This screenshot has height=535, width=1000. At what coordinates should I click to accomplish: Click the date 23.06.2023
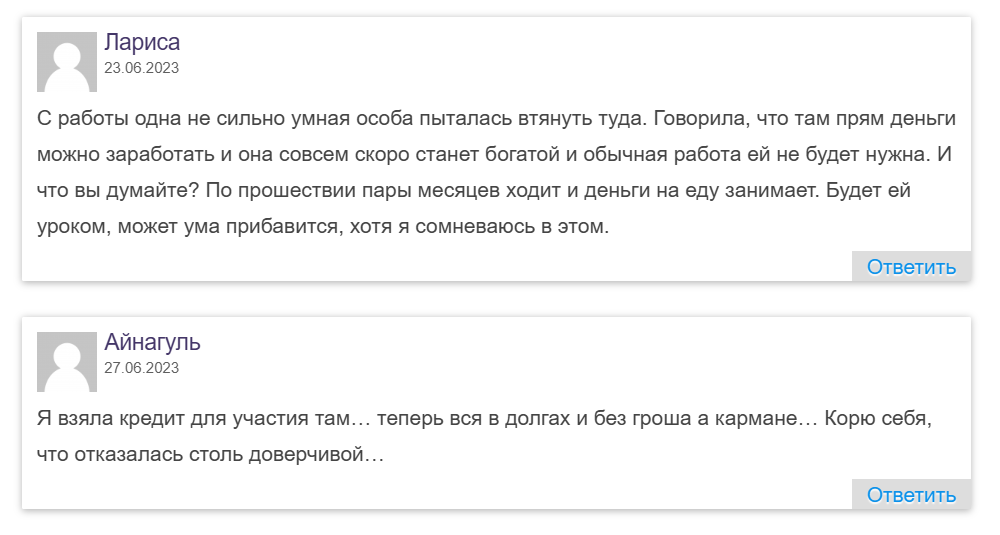[141, 69]
